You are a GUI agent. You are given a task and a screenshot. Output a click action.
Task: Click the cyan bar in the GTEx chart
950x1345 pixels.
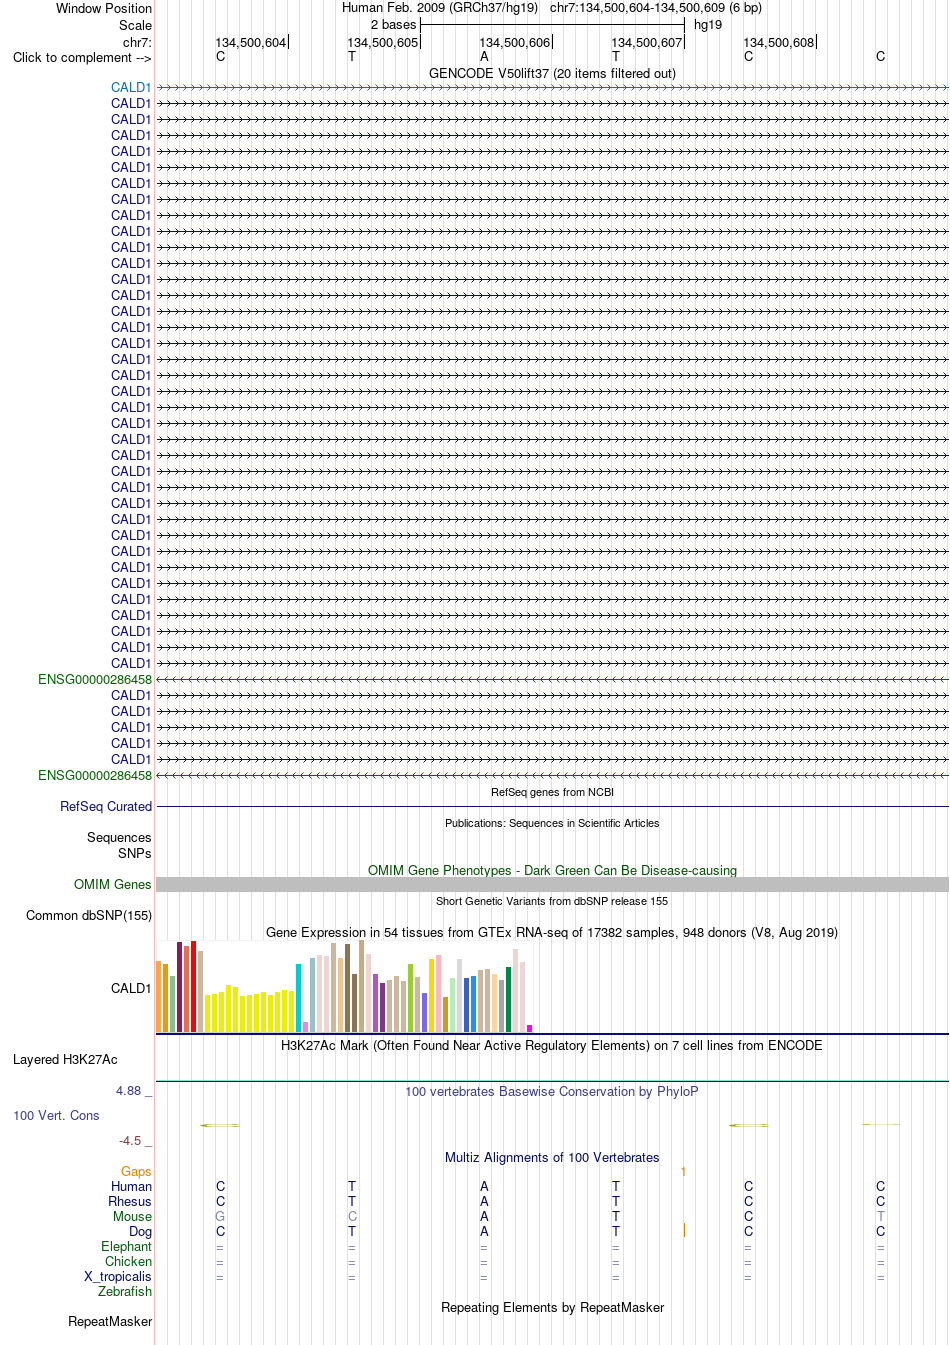pyautogui.click(x=299, y=998)
